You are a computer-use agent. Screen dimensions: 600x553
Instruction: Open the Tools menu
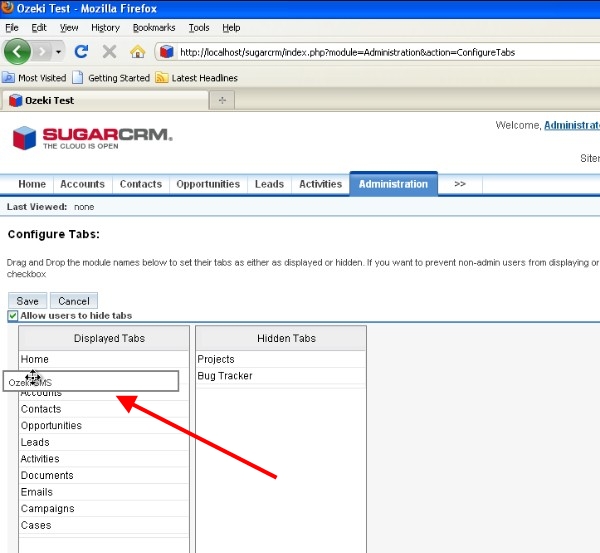pos(199,28)
